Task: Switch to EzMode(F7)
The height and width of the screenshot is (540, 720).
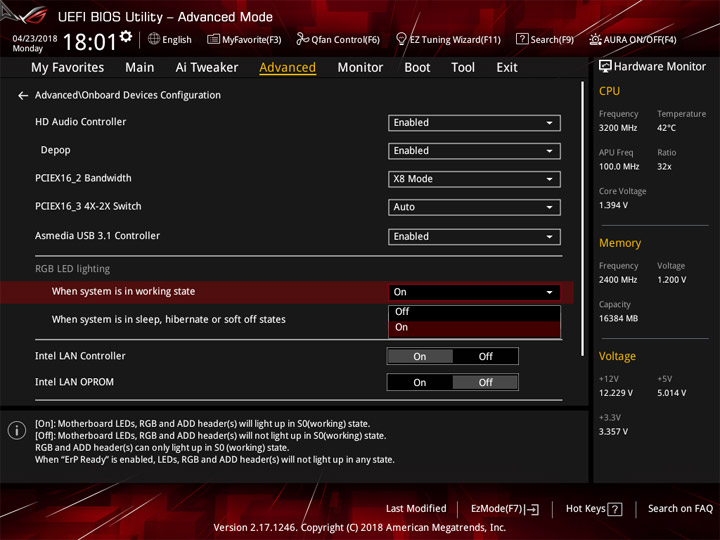Action: tap(505, 509)
